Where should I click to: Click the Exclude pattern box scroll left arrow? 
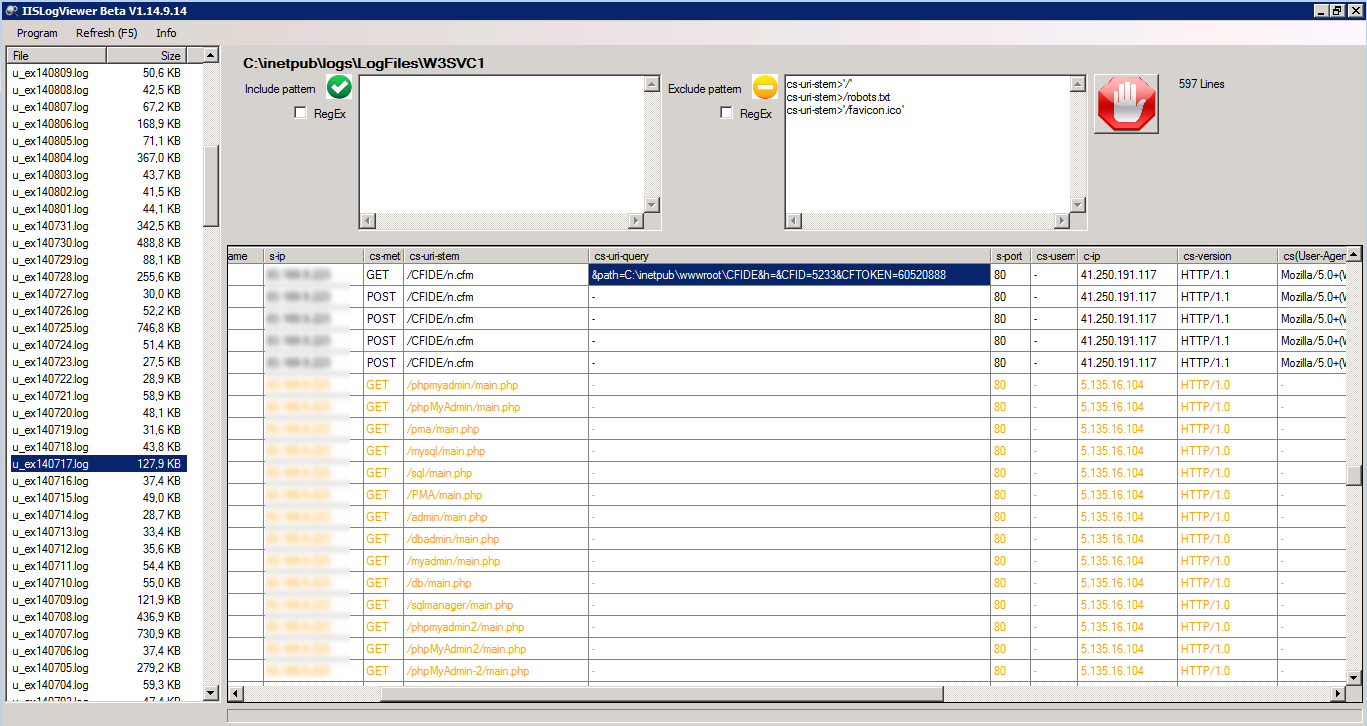pyautogui.click(x=793, y=221)
